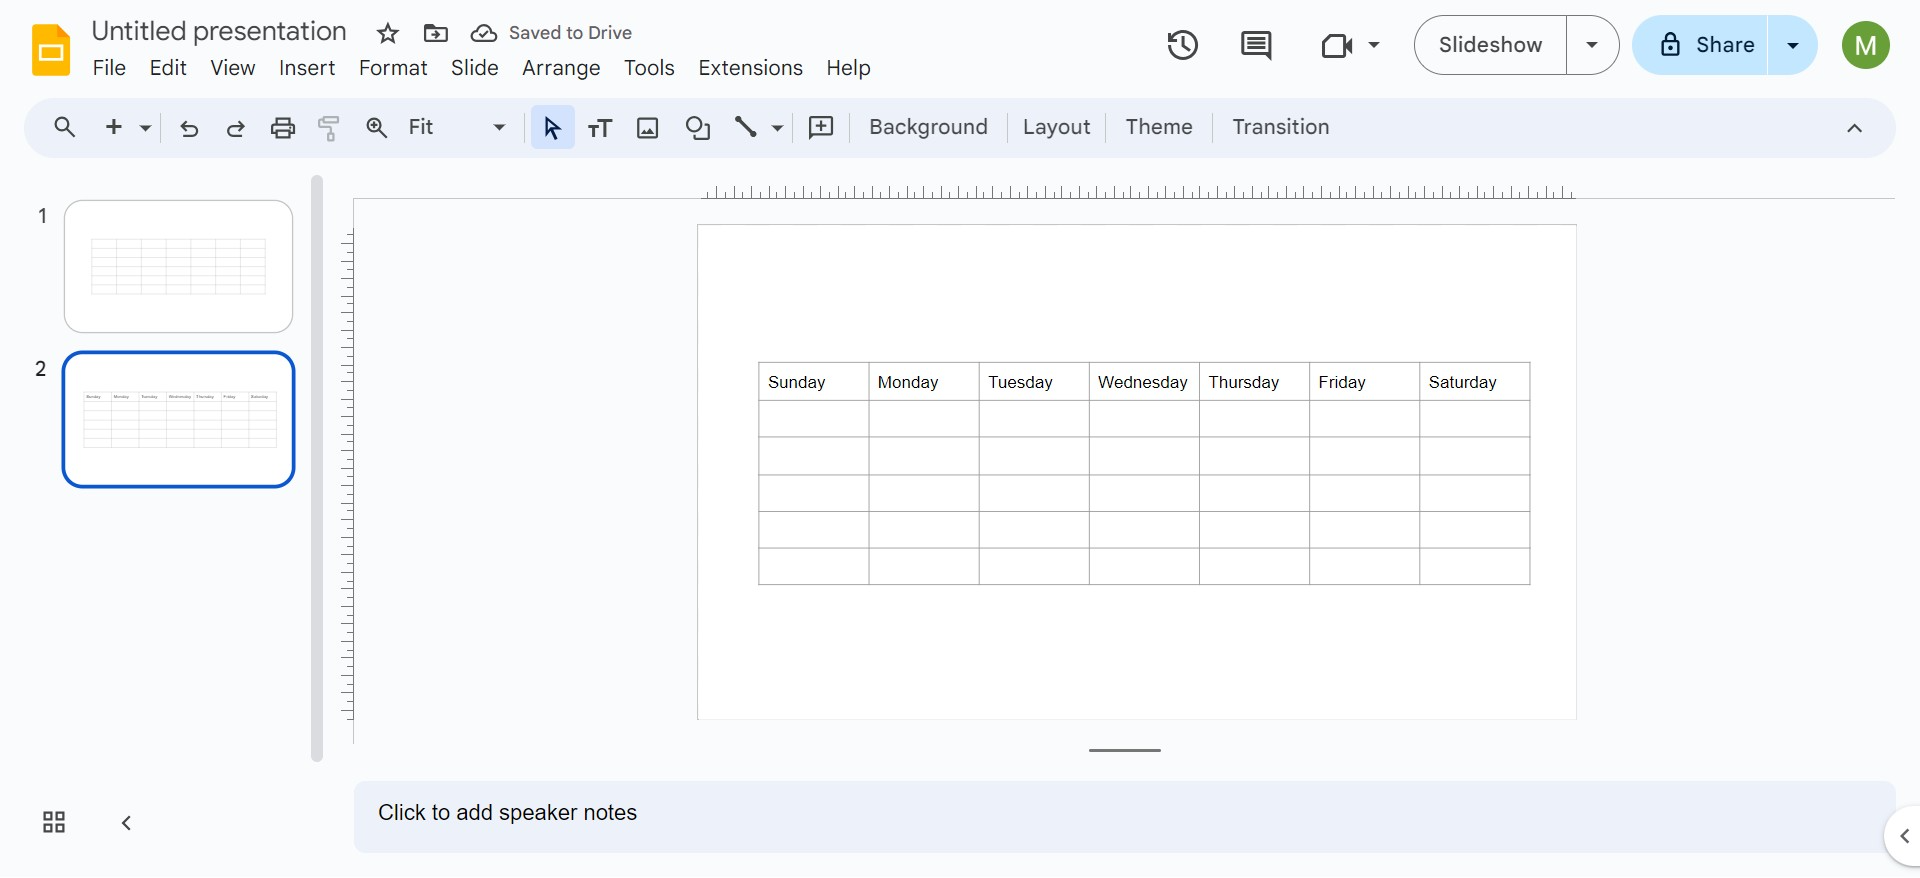This screenshot has width=1920, height=878.
Task: Switch to grid view
Action: tap(54, 822)
